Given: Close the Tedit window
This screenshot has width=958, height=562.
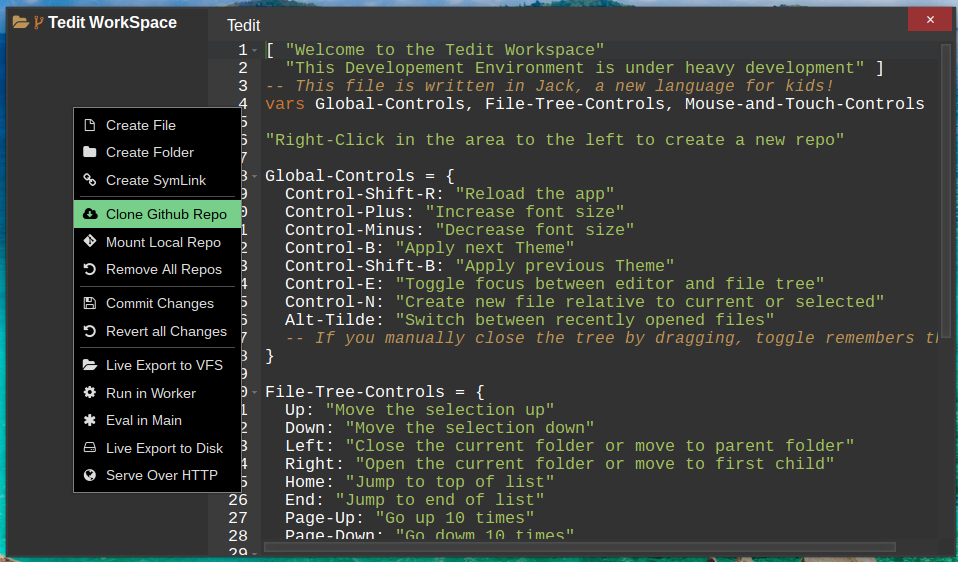Looking at the screenshot, I should (930, 20).
